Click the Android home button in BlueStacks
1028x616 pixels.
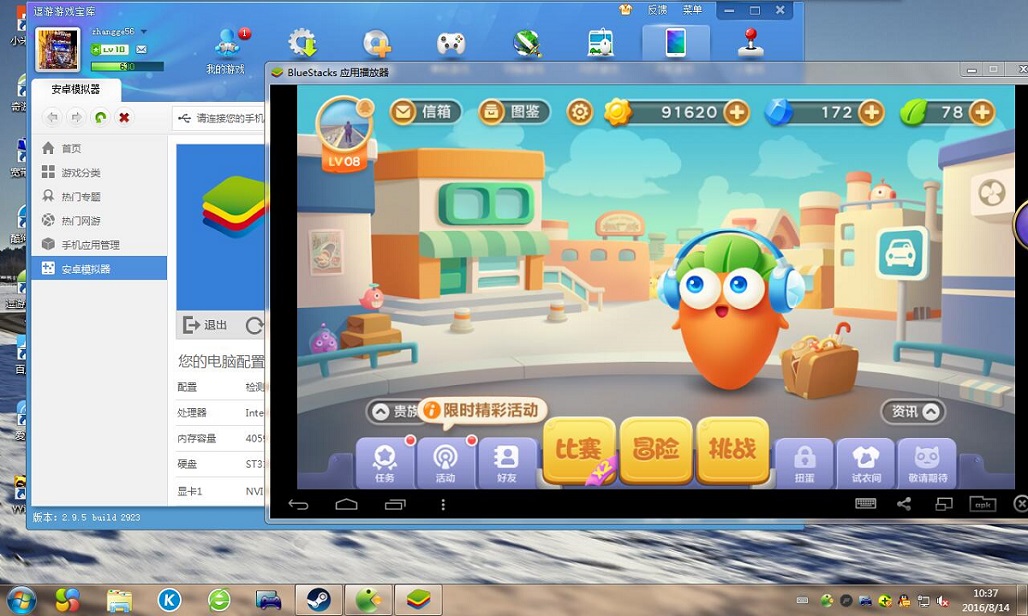click(x=346, y=504)
